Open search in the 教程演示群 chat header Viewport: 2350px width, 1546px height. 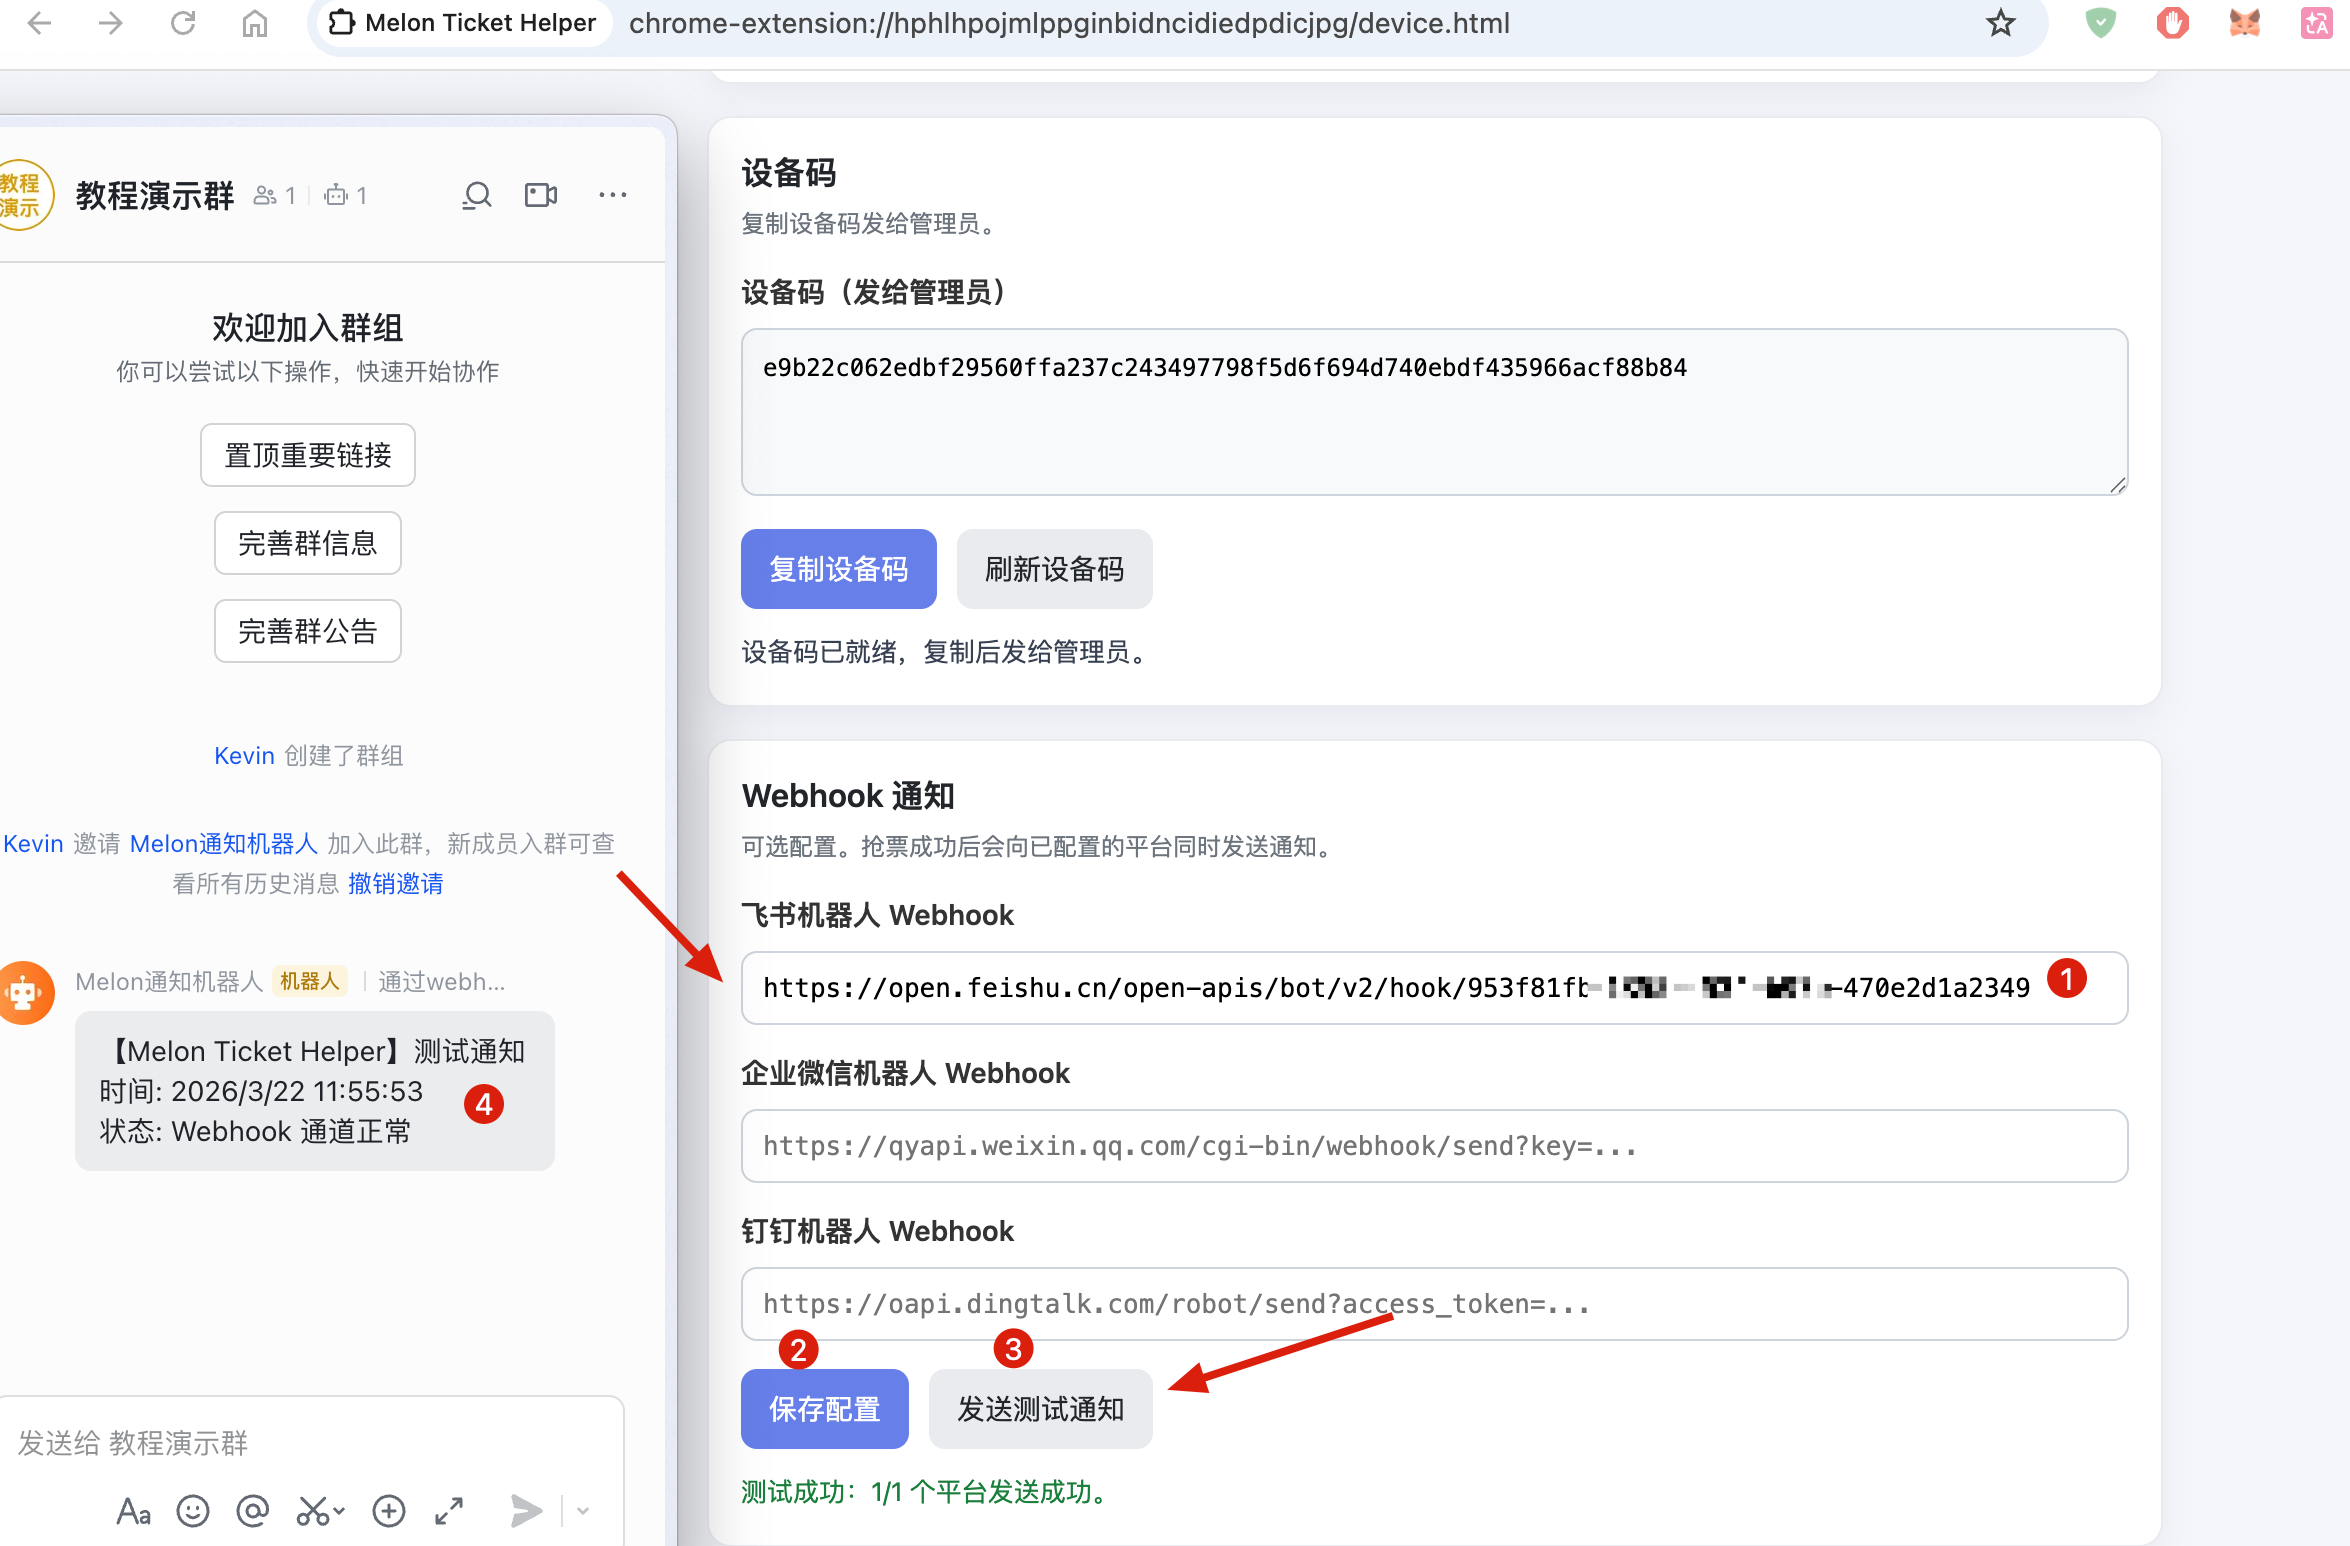(x=477, y=195)
